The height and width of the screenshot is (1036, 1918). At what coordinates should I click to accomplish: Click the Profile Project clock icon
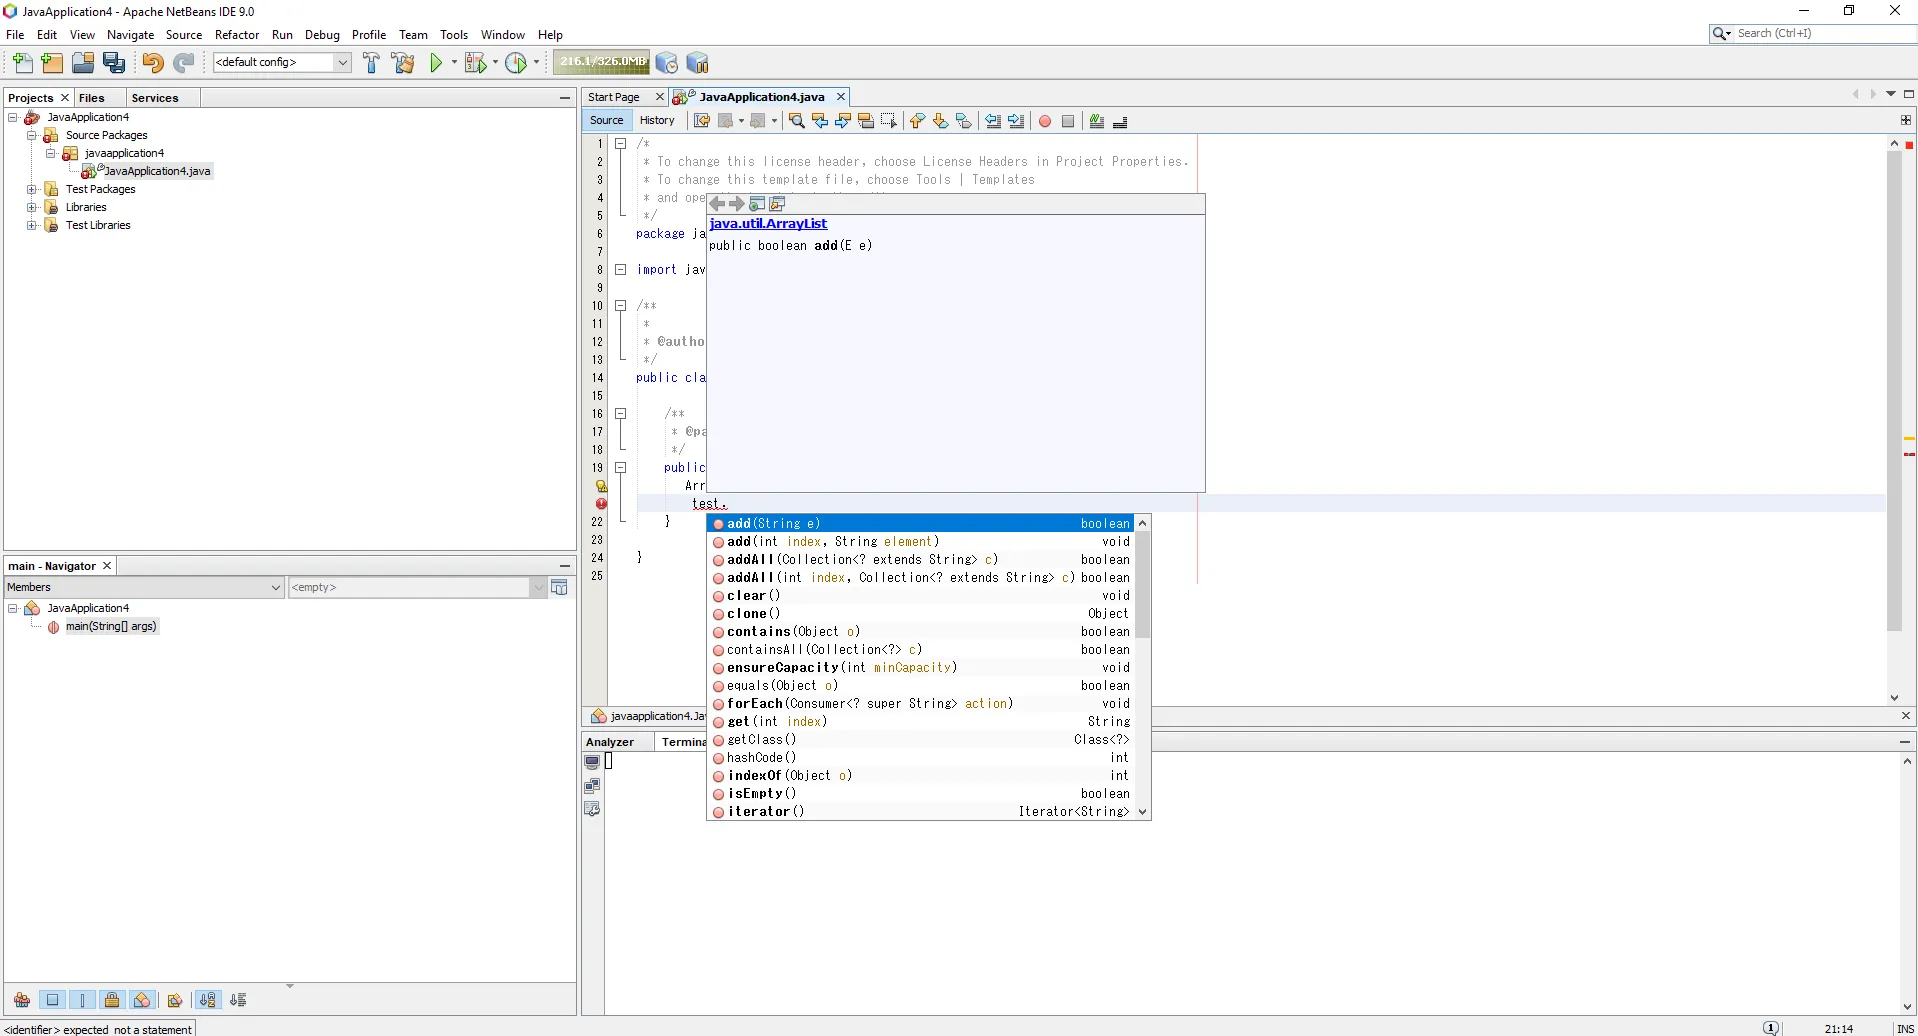(x=516, y=63)
